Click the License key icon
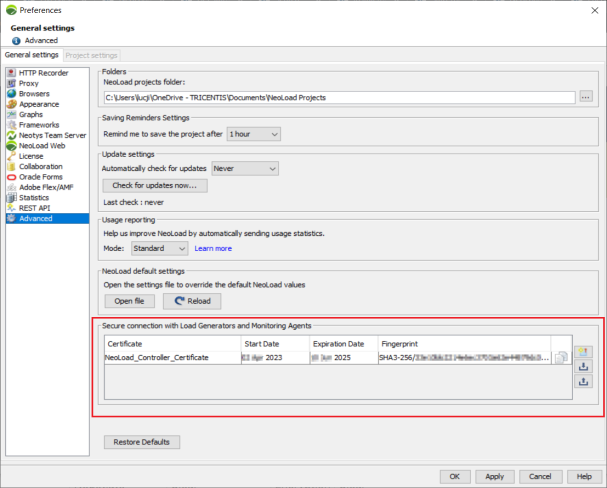 tap(11, 156)
